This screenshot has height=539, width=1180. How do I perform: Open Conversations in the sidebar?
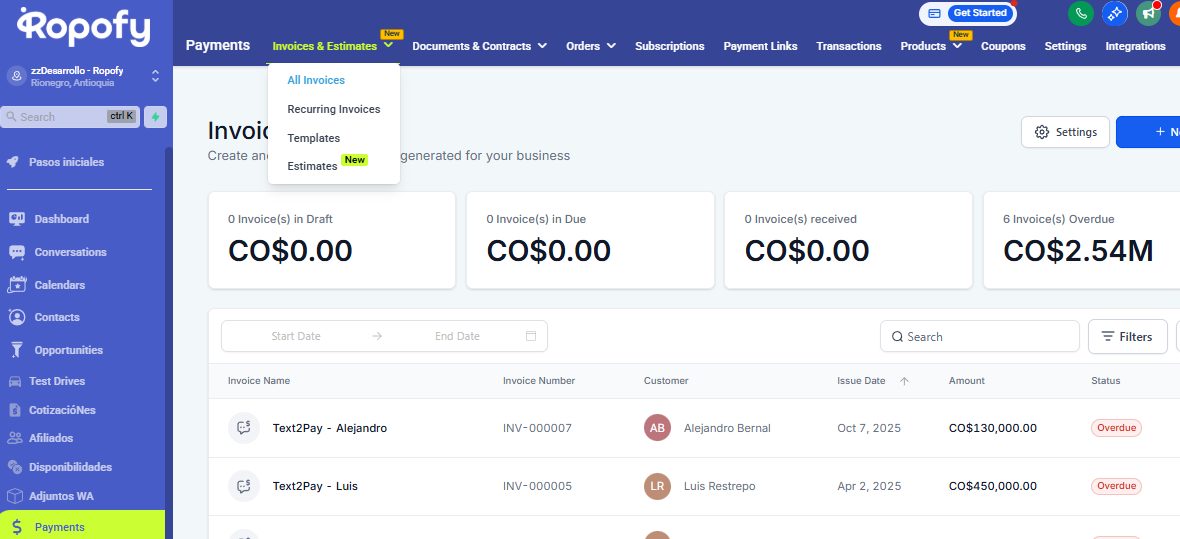[x=70, y=252]
